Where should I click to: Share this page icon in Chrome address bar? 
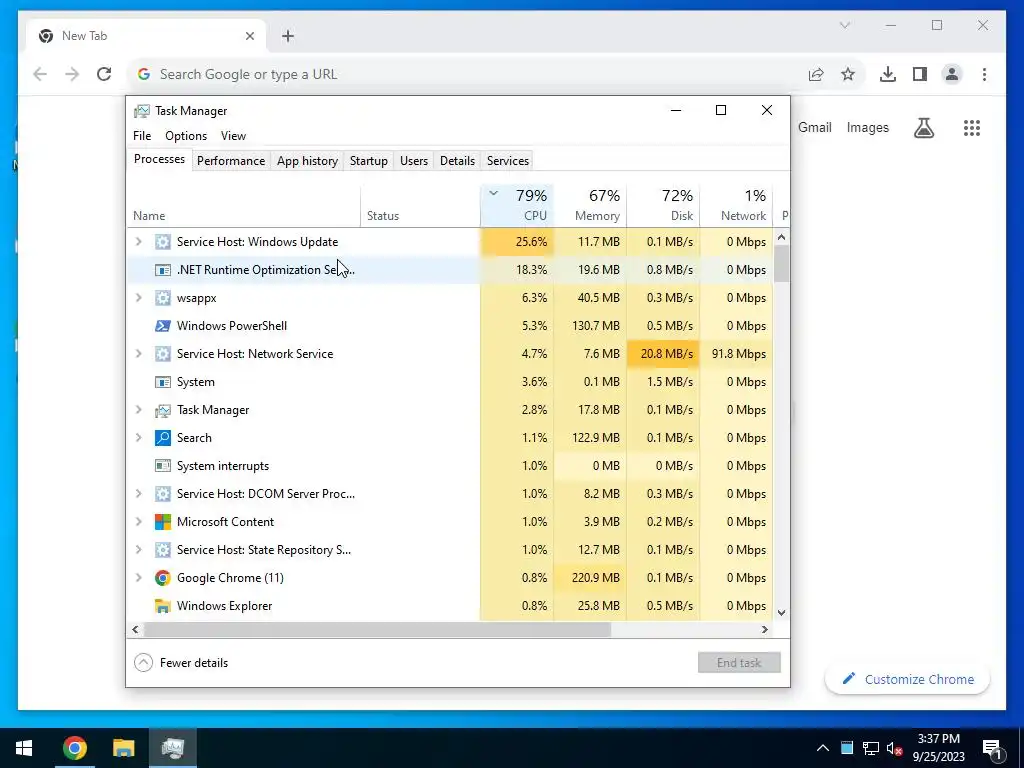coord(816,74)
